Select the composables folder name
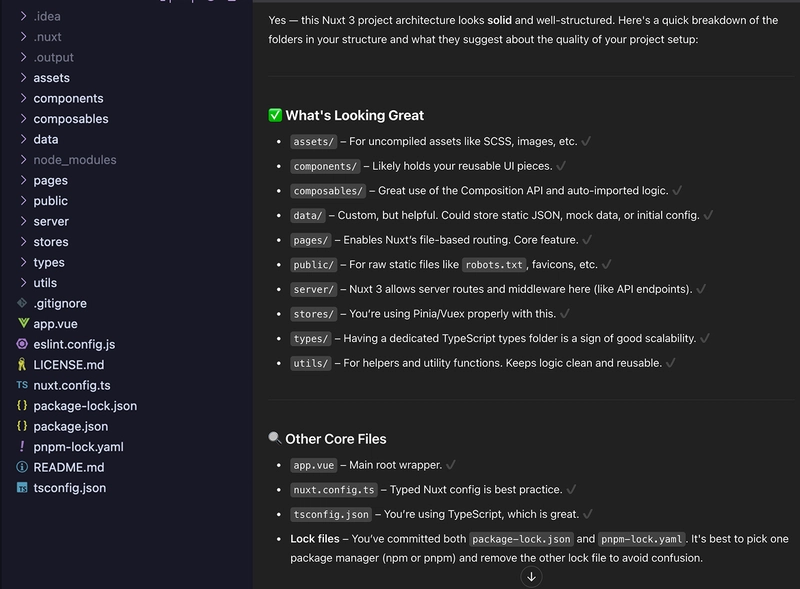Image resolution: width=800 pixels, height=589 pixels. (71, 119)
